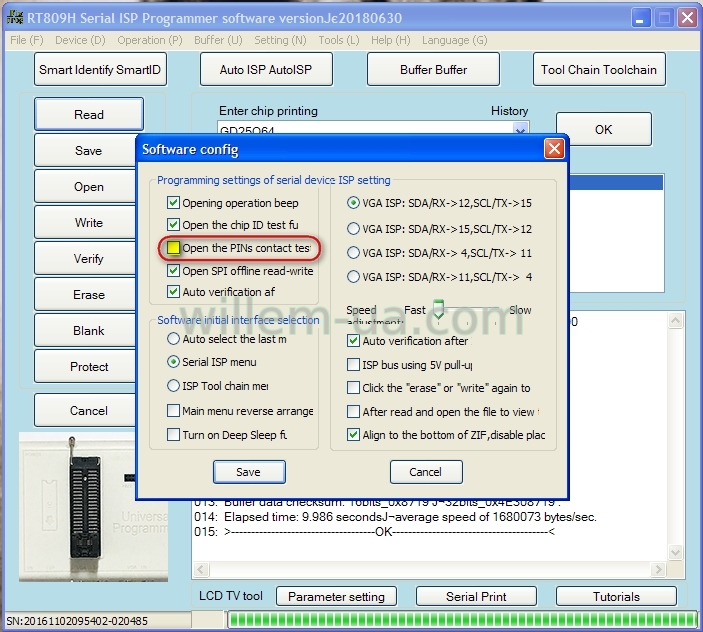This screenshot has width=703, height=632.
Task: Select Serial ISP menu radio button
Action: (x=173, y=362)
